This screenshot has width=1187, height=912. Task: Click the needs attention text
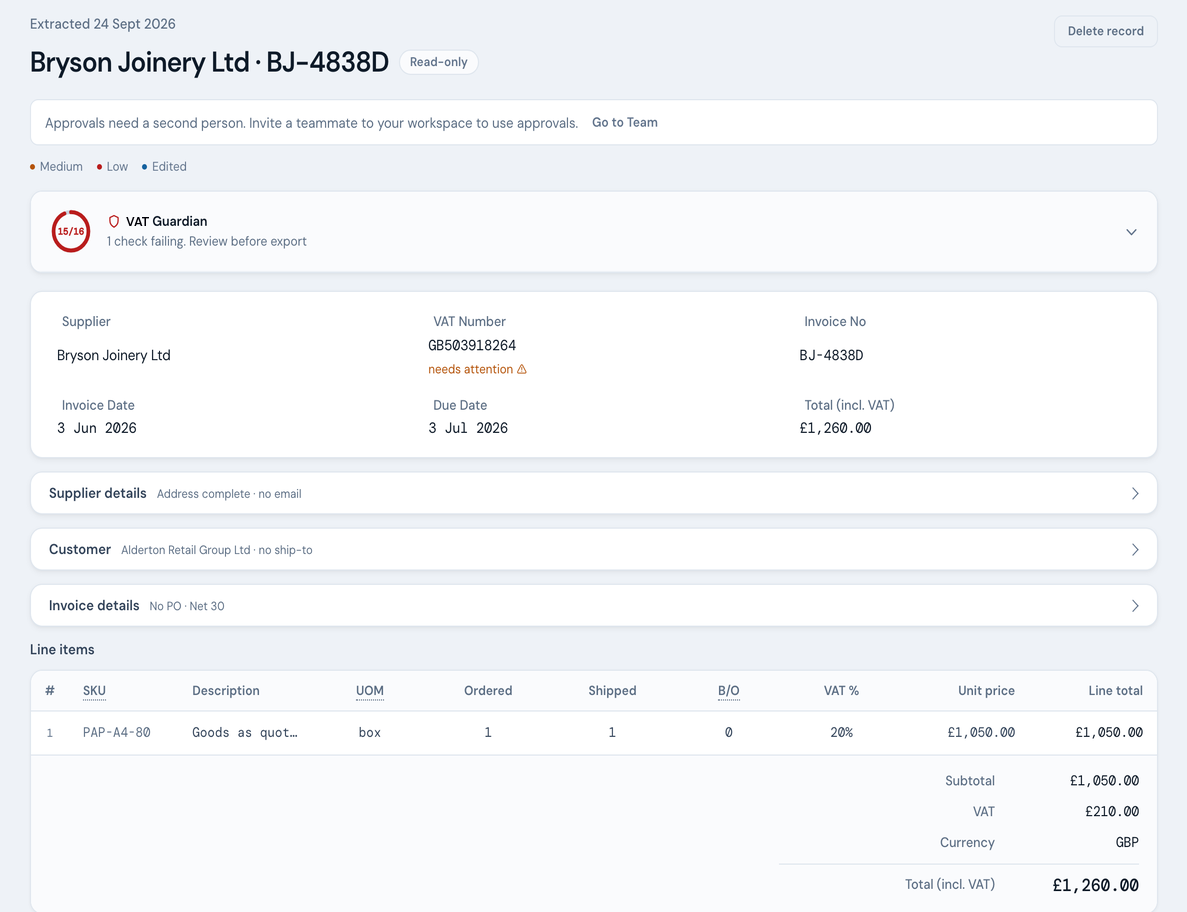(470, 369)
